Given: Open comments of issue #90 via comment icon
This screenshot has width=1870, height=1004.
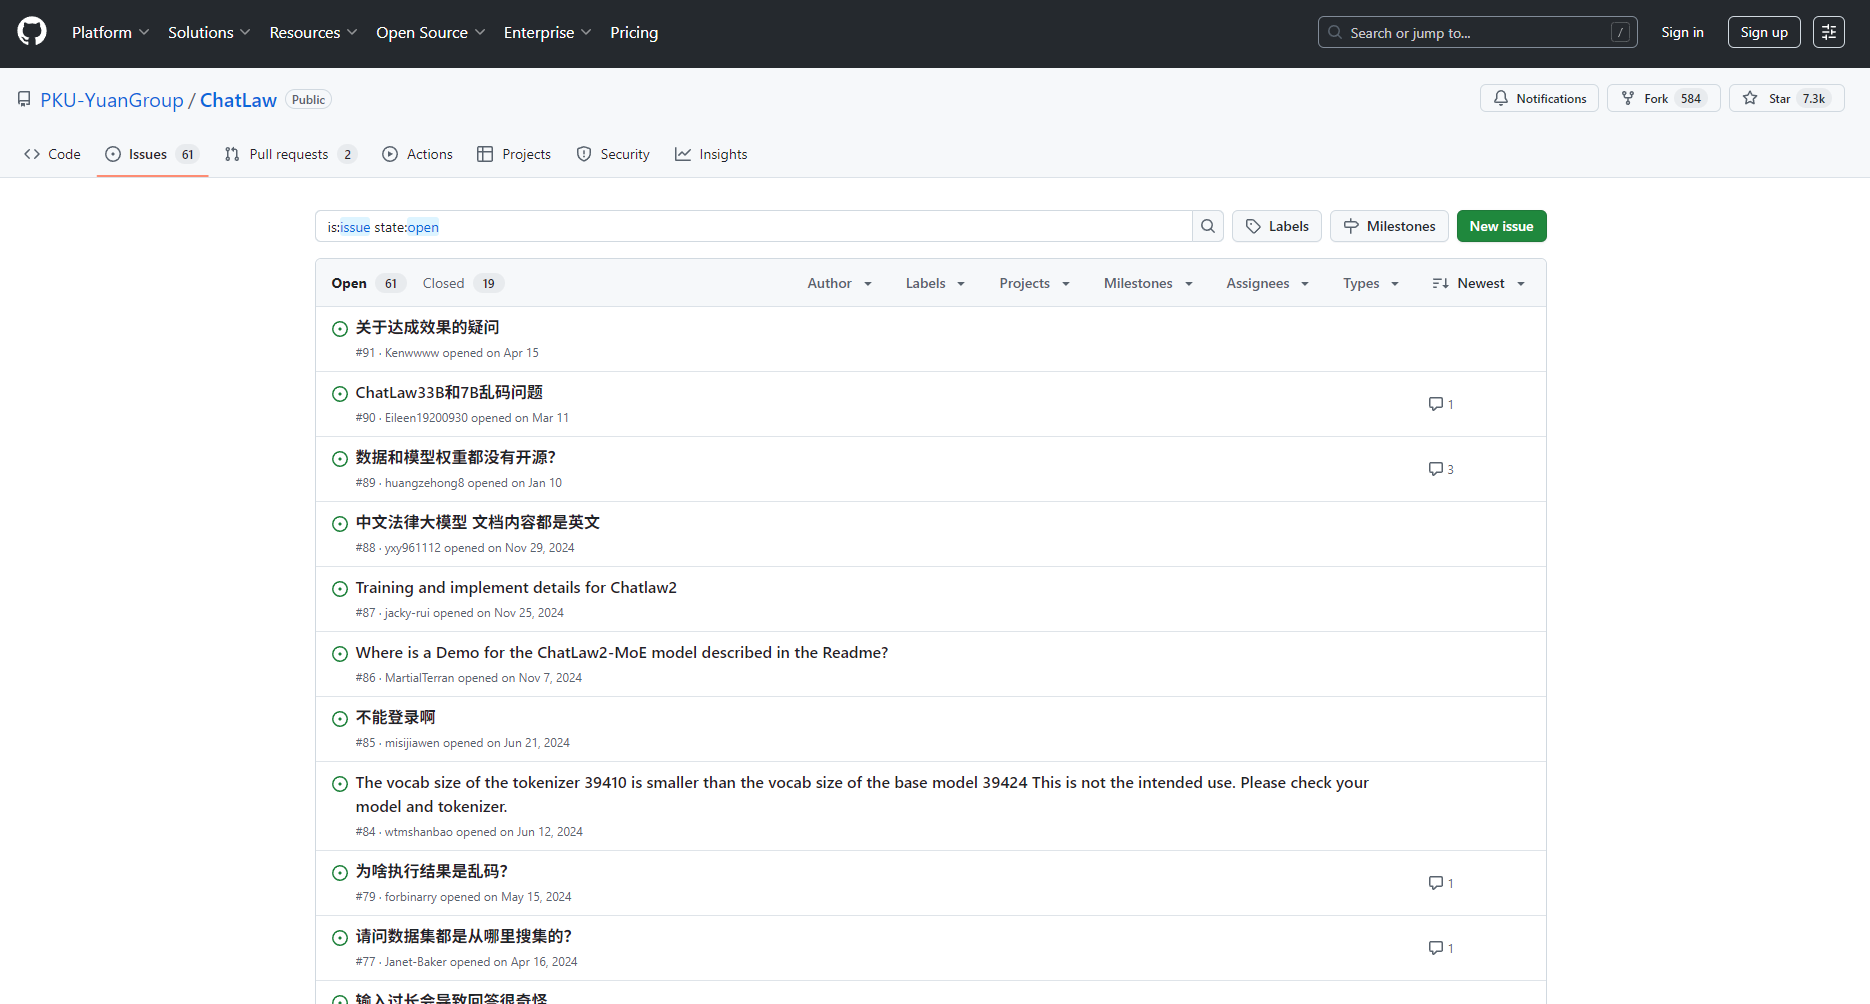Looking at the screenshot, I should point(1441,404).
